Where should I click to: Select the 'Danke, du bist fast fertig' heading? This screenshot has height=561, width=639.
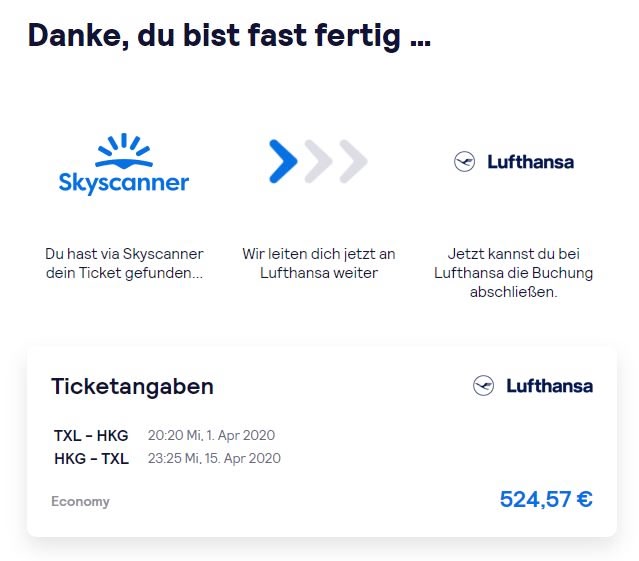coord(229,36)
